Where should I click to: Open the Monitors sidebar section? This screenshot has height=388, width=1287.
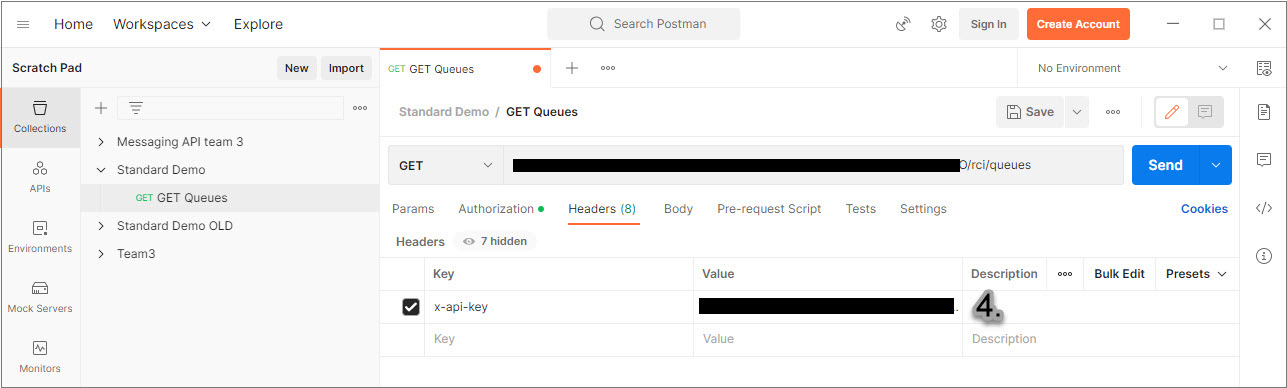pyautogui.click(x=40, y=357)
